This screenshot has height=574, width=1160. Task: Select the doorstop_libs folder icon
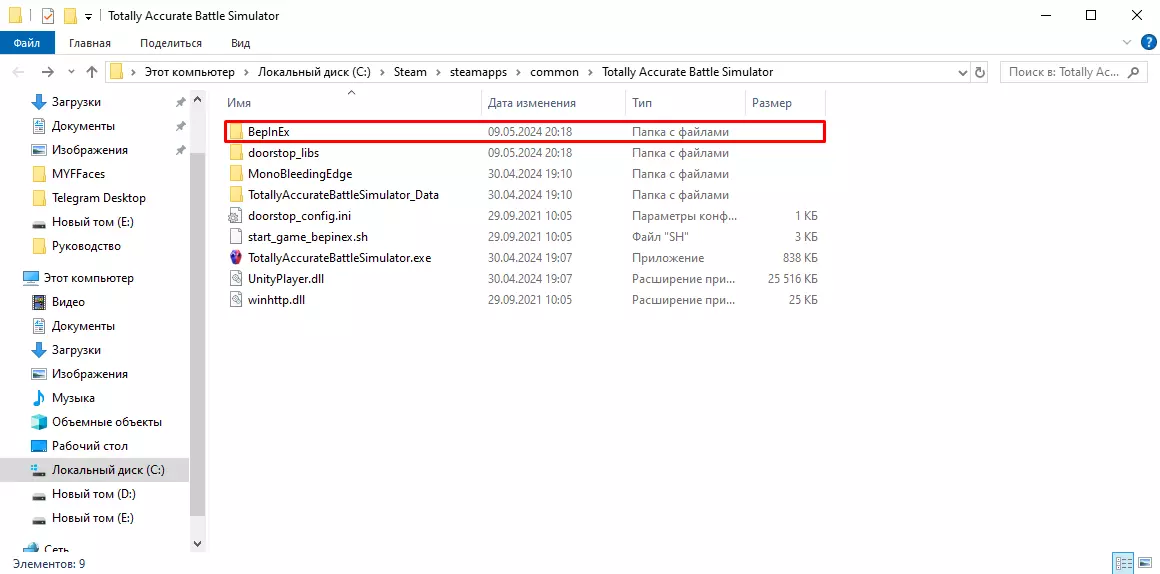tap(236, 153)
